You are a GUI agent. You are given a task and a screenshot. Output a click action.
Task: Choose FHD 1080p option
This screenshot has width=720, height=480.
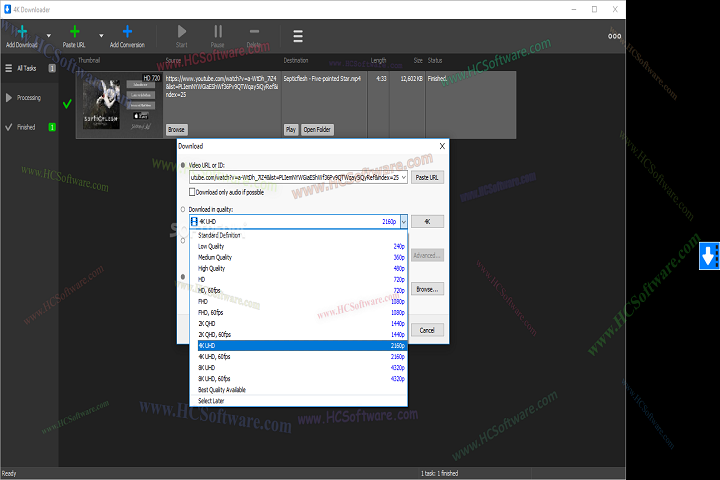tap(298, 301)
